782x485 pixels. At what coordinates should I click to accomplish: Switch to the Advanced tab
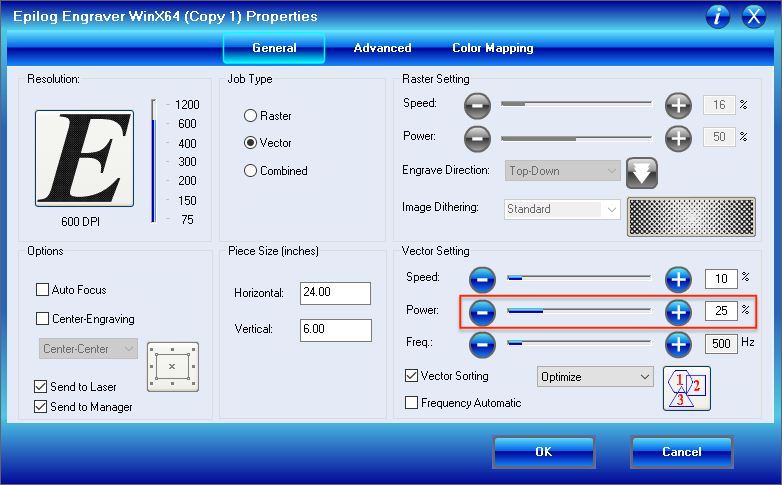coord(383,48)
